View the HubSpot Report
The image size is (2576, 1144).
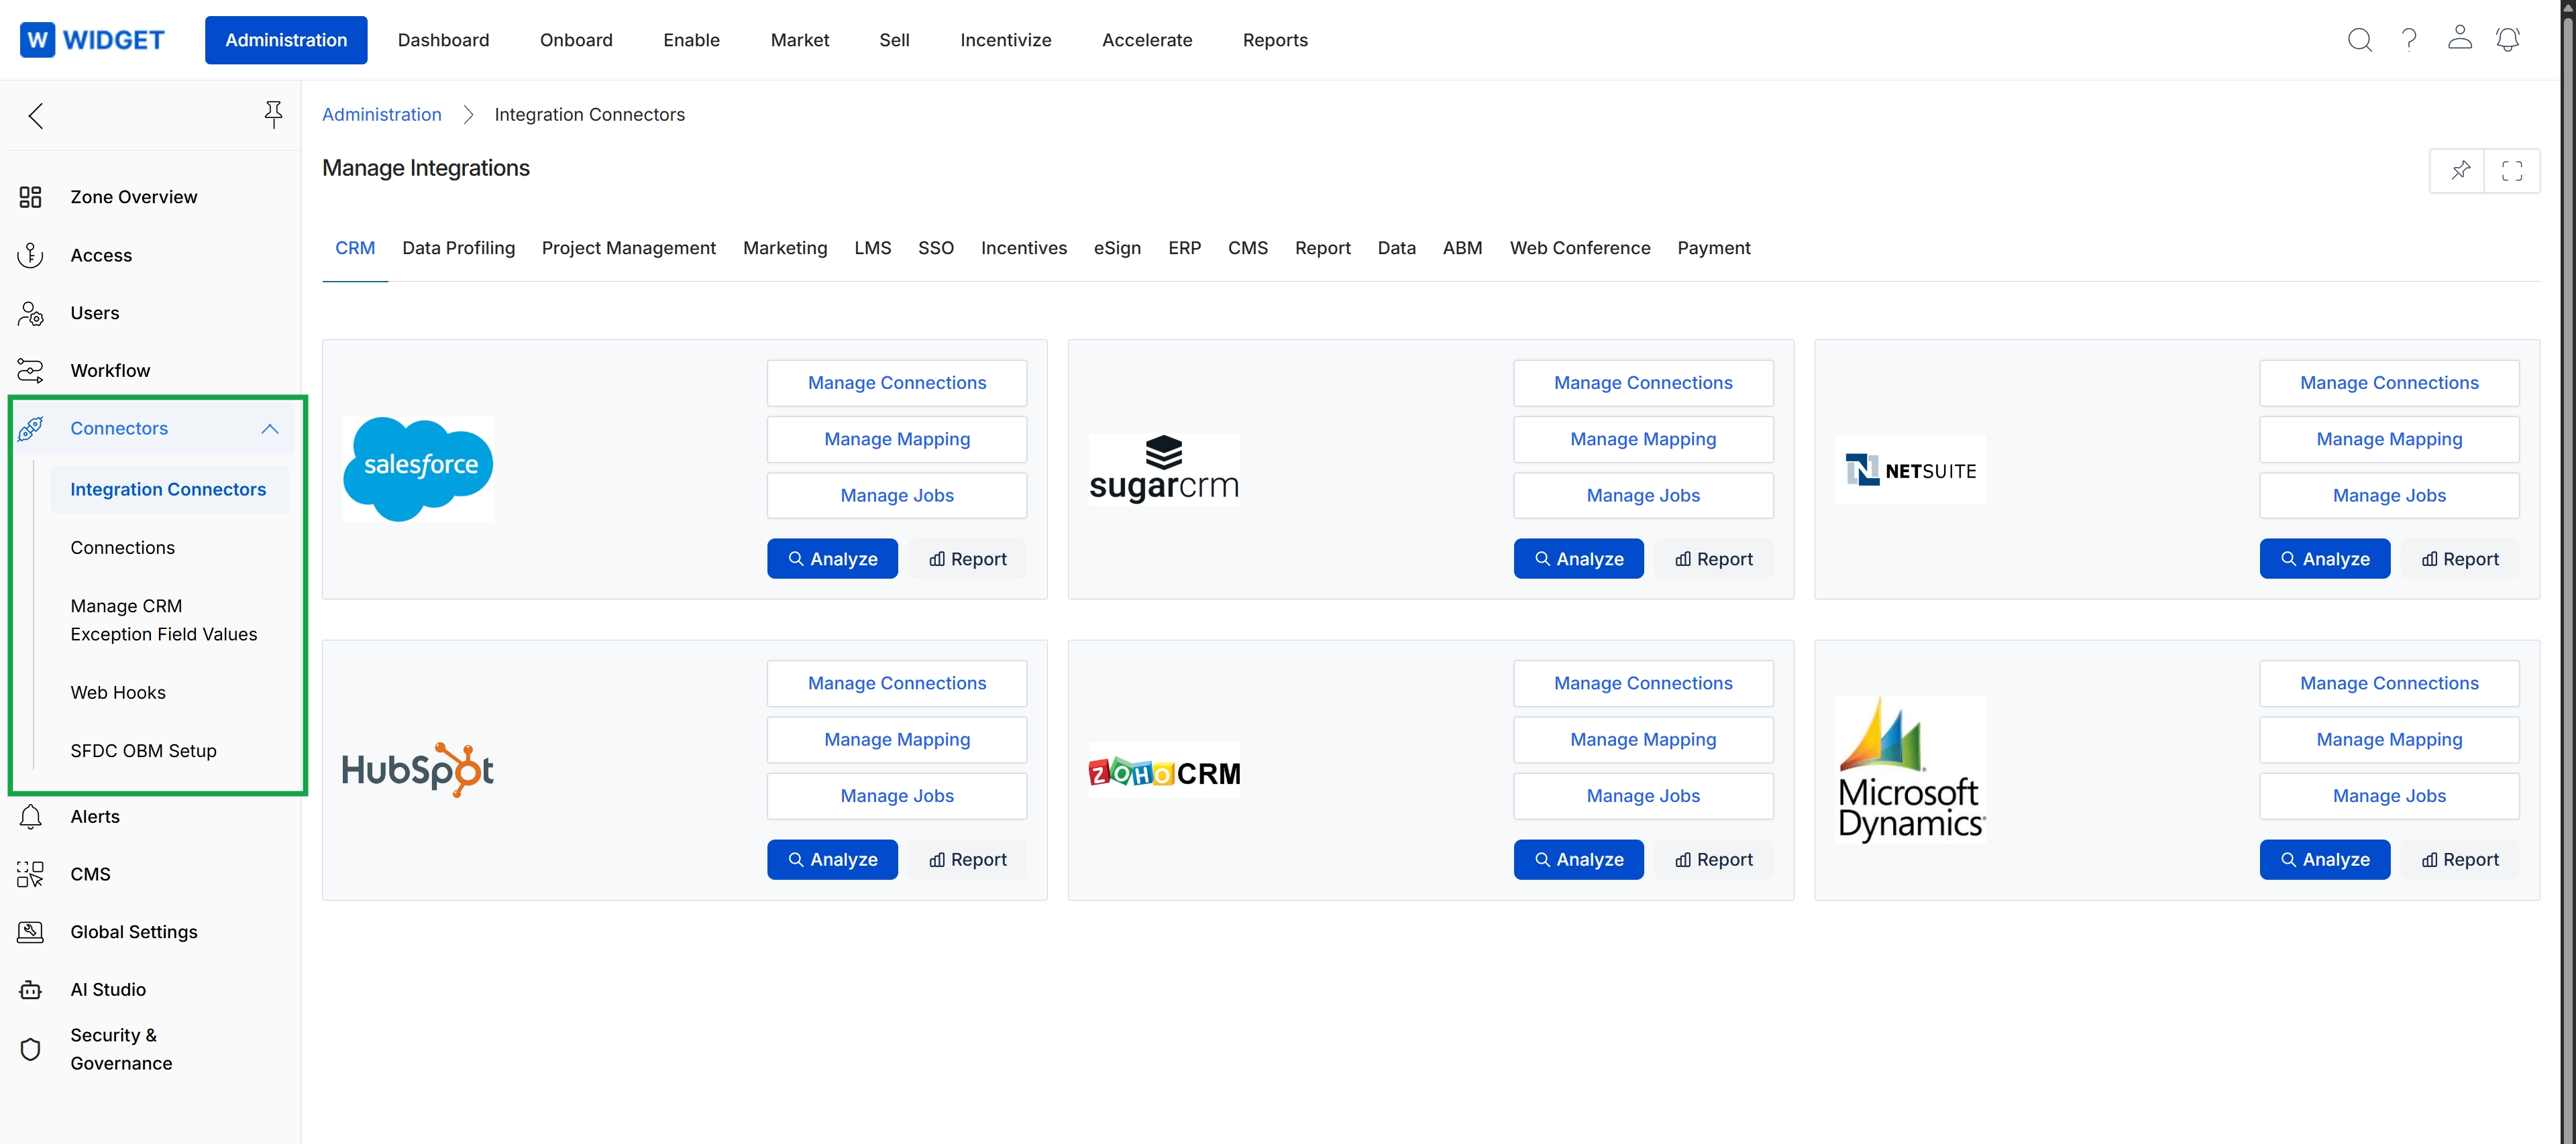click(x=967, y=860)
